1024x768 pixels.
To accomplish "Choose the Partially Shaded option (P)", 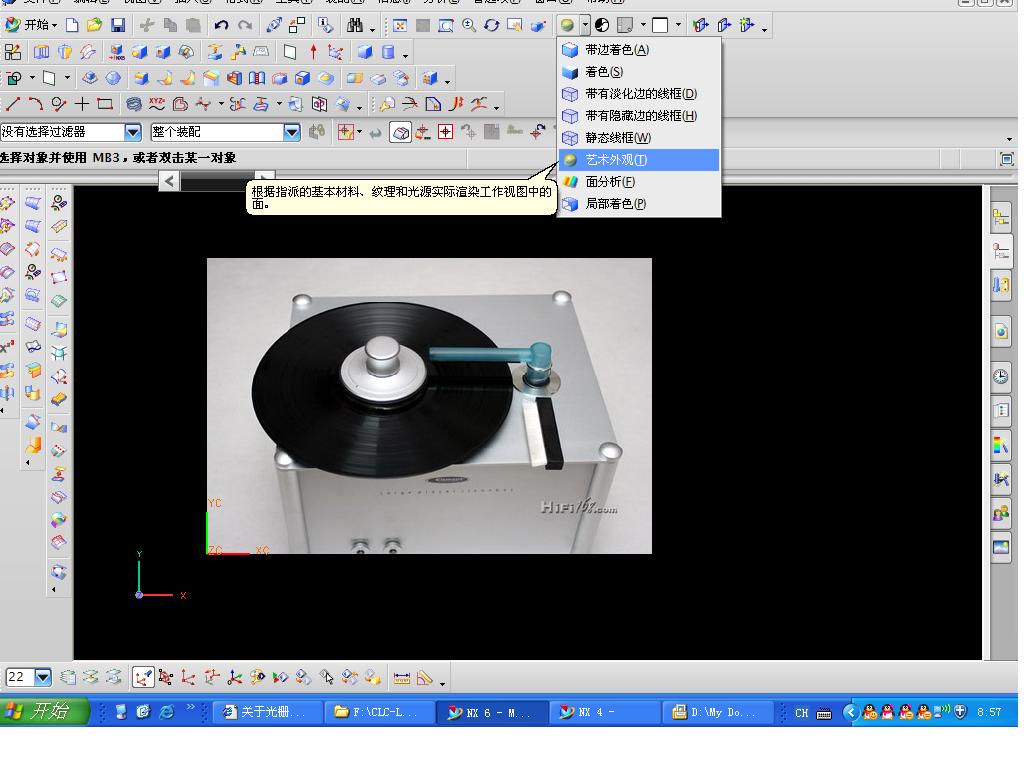I will click(639, 204).
